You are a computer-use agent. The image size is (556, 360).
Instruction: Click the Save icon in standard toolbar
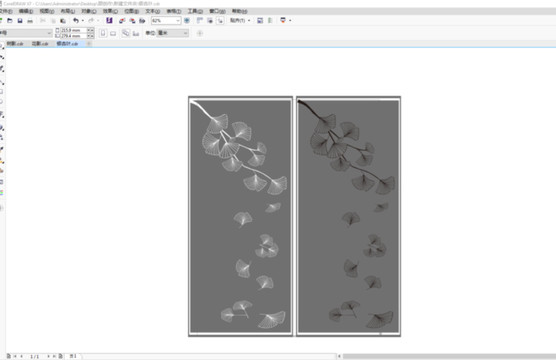(x=20, y=21)
